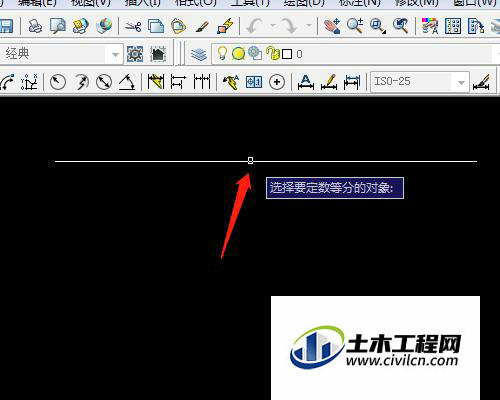Click the Paste clipboard icon
The width and height of the screenshot is (500, 400).
point(178,26)
